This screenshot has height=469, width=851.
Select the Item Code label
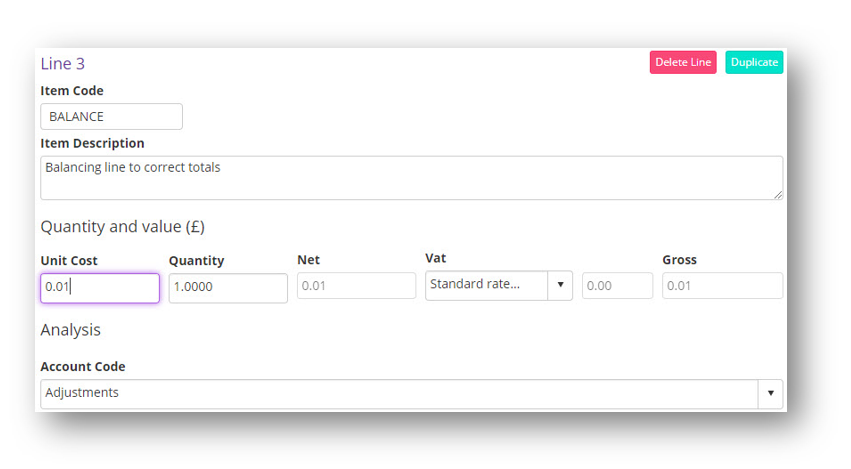(x=72, y=91)
